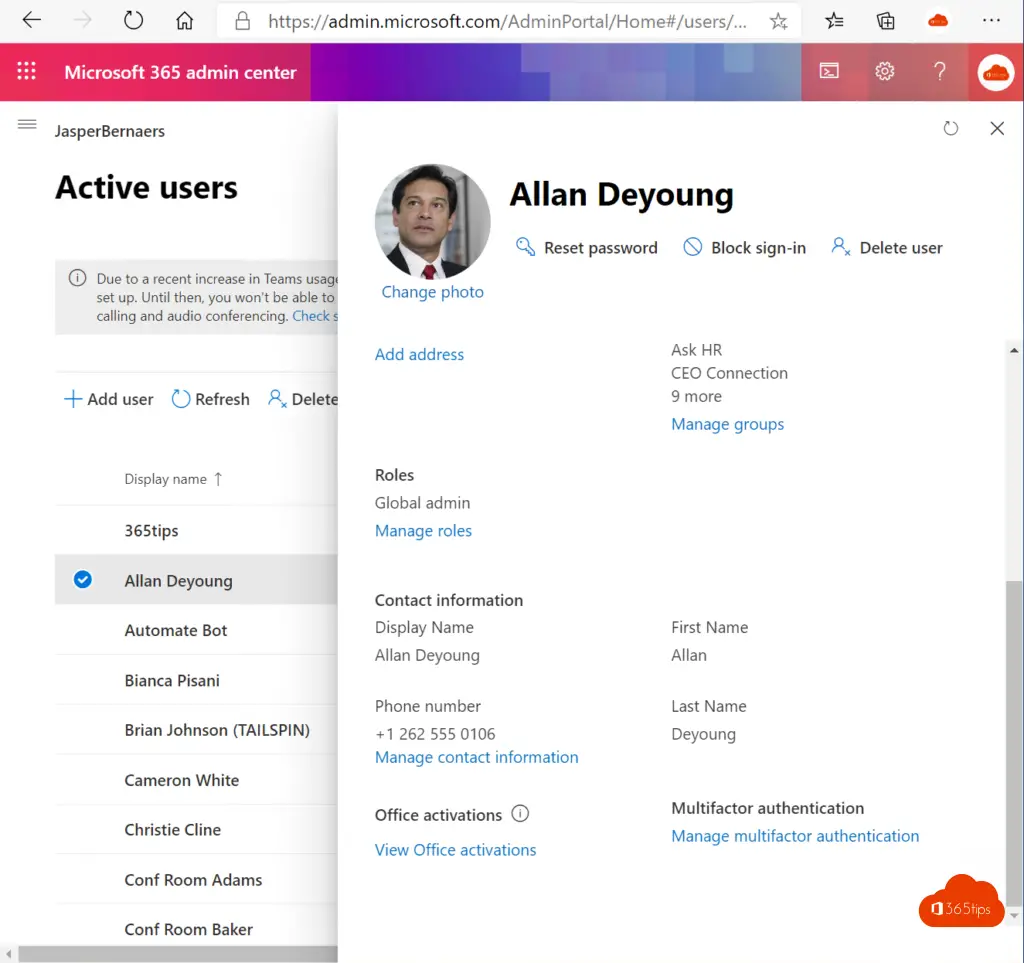
Task: Open the account manager avatar in header
Action: pos(996,72)
